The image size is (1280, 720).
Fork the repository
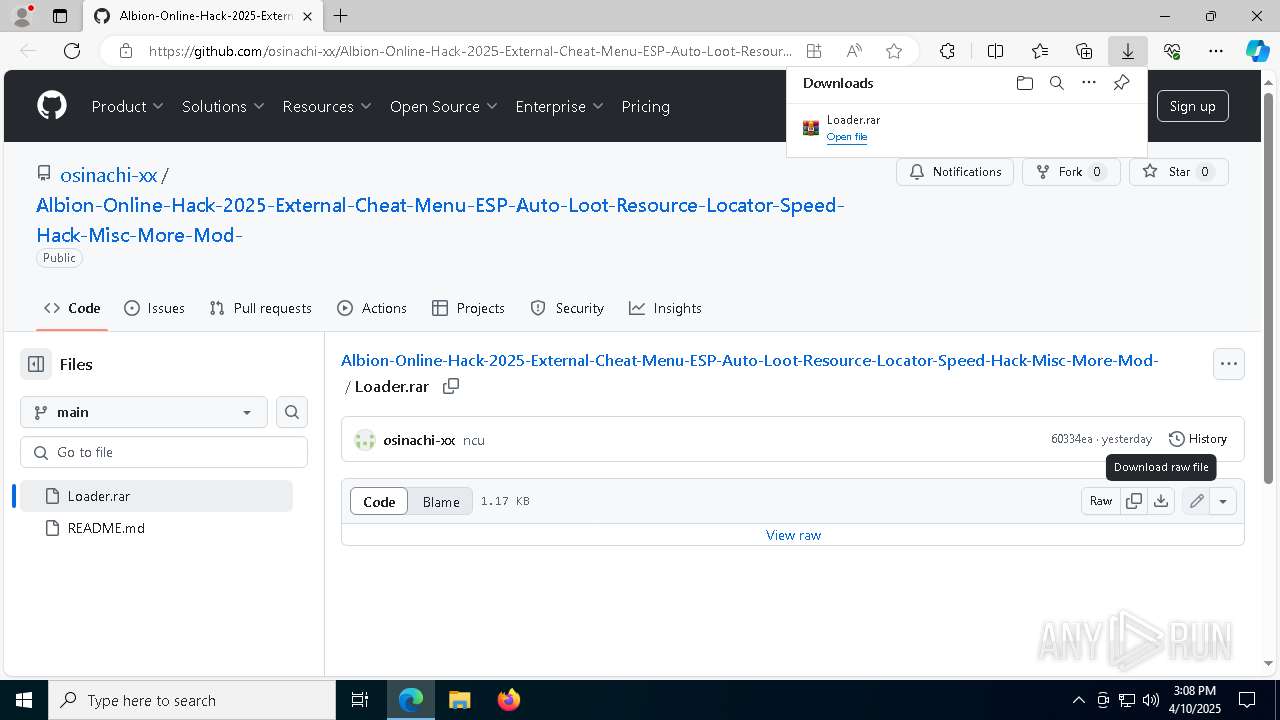coord(1070,172)
